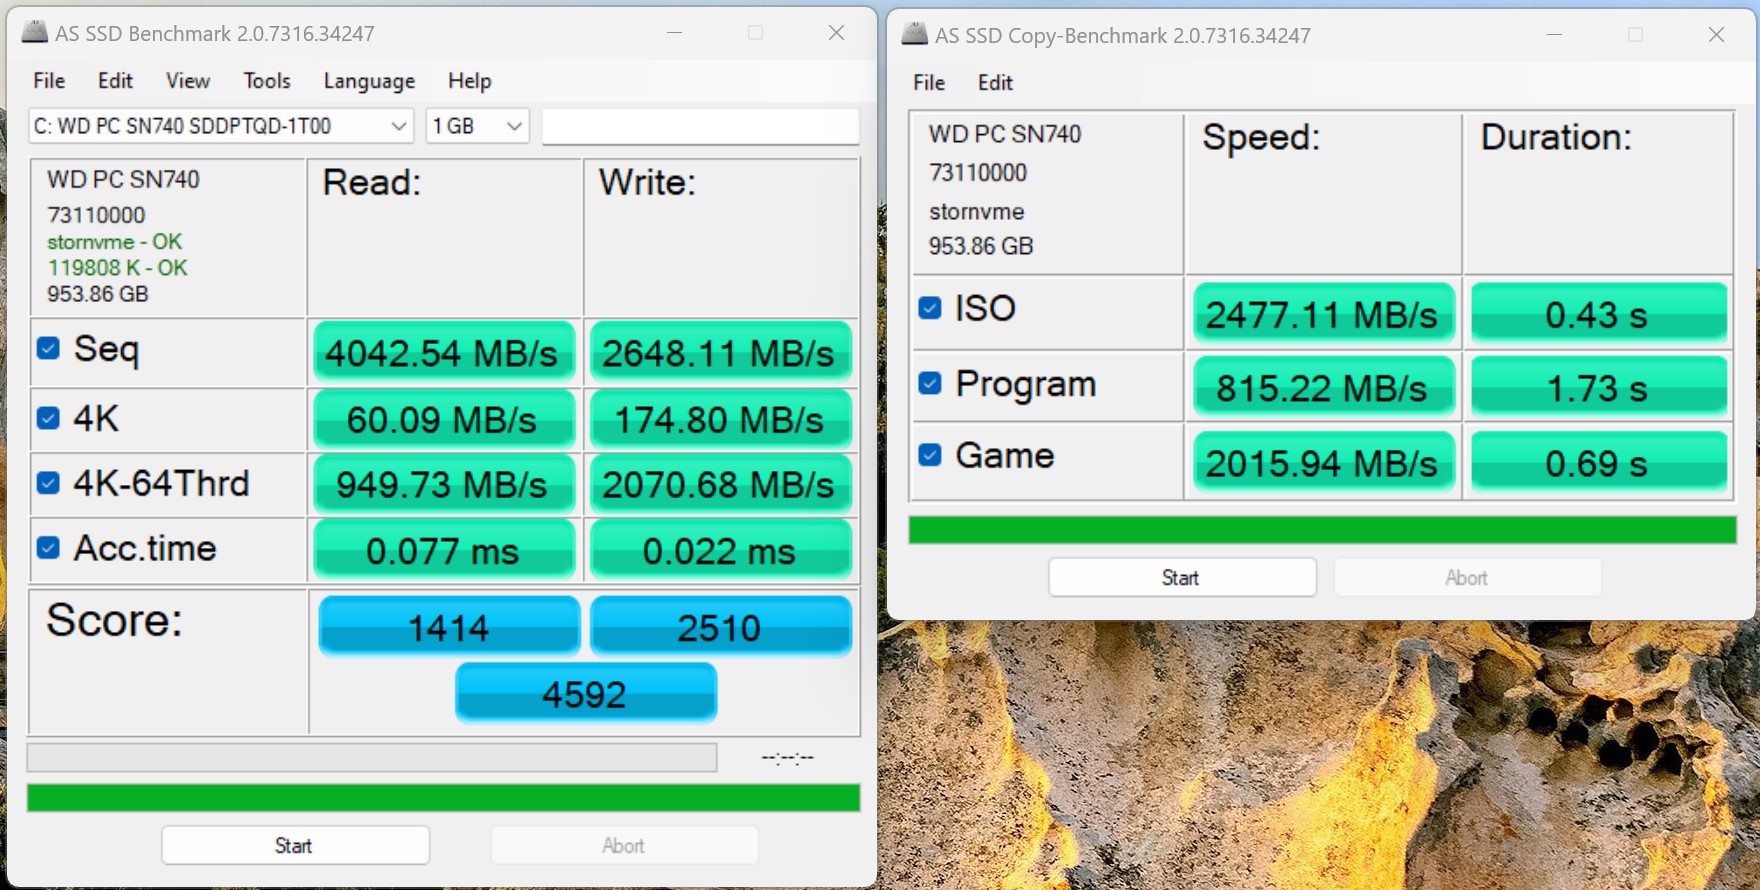Click Seq write result 2648.11 MB/s
The height and width of the screenshot is (890, 1760).
click(x=720, y=352)
